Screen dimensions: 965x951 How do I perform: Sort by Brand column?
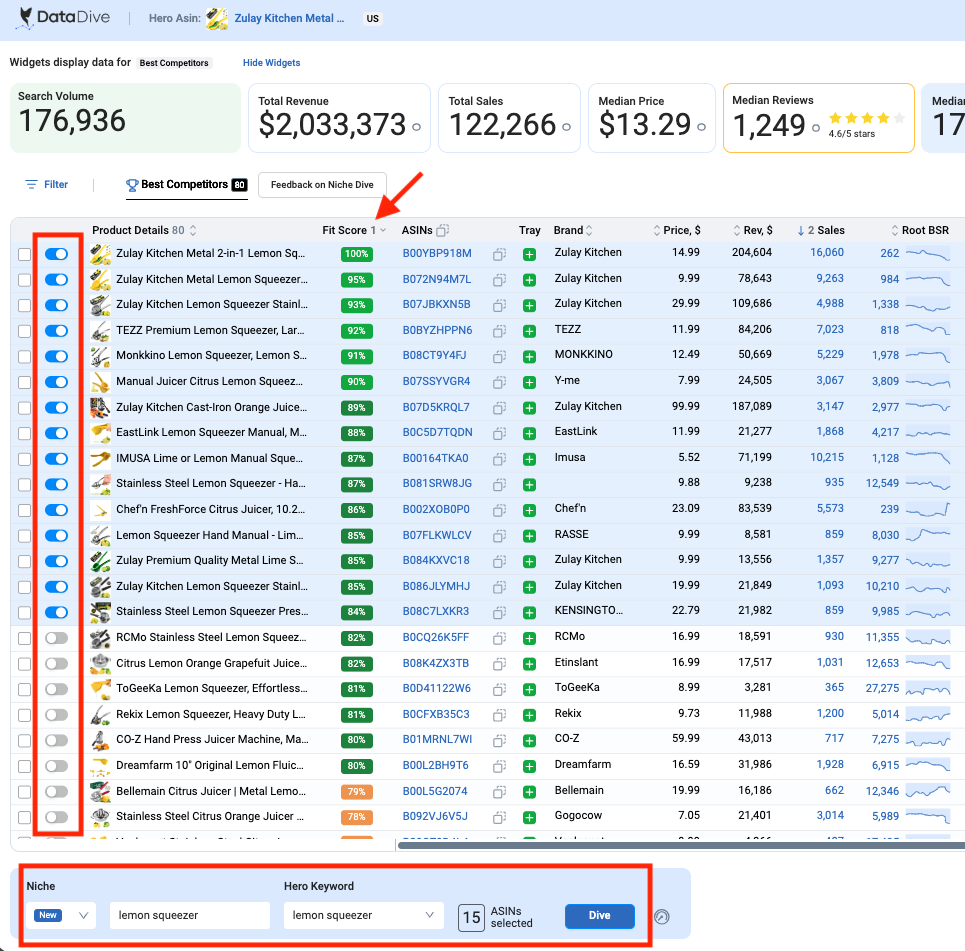pyautogui.click(x=589, y=230)
